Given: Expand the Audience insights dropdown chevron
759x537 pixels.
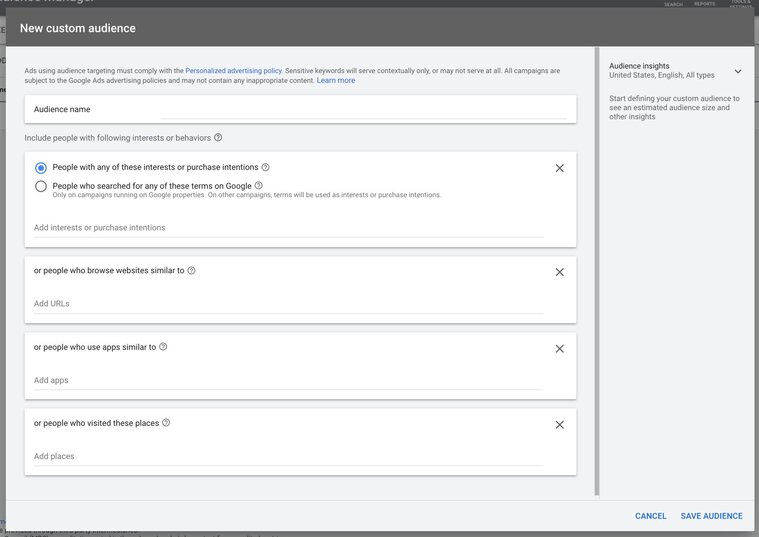Looking at the screenshot, I should [738, 71].
